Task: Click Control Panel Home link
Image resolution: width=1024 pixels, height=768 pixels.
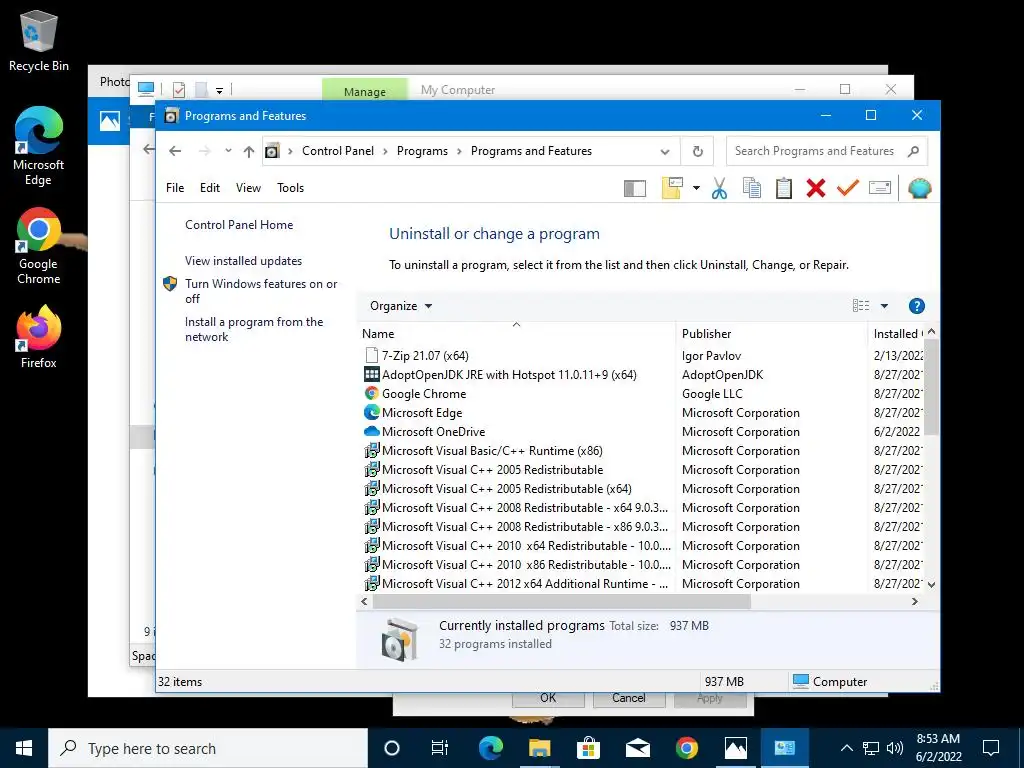Action: [x=239, y=225]
